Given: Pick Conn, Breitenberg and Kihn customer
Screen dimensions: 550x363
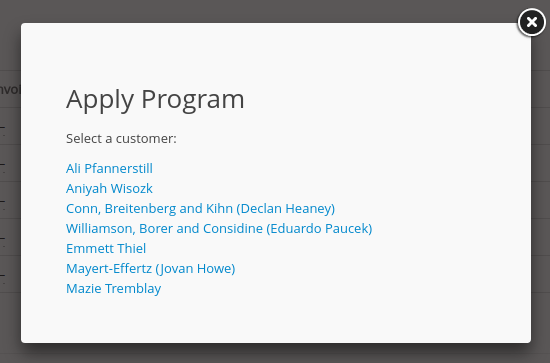Looking at the screenshot, I should tap(200, 208).
